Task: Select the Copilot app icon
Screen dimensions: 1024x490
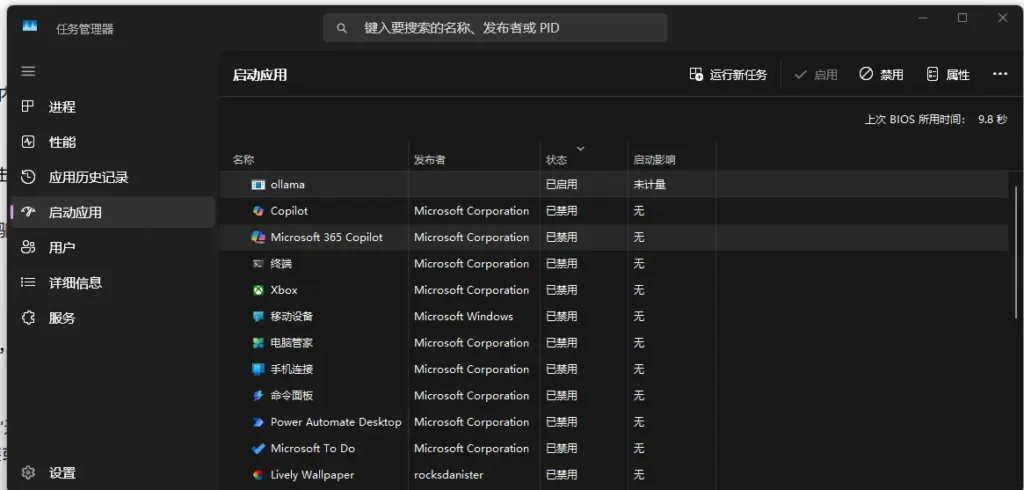Action: [x=259, y=211]
